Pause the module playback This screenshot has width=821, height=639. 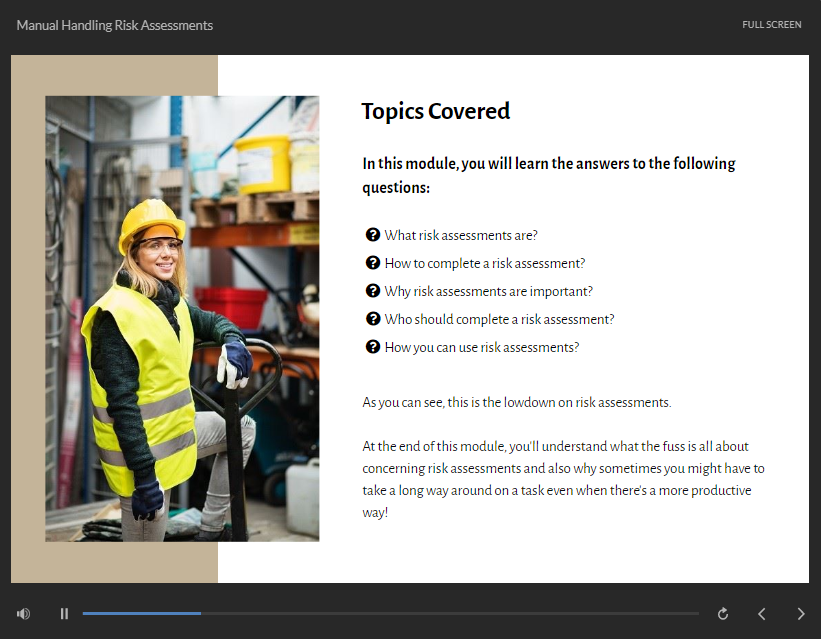tap(64, 614)
